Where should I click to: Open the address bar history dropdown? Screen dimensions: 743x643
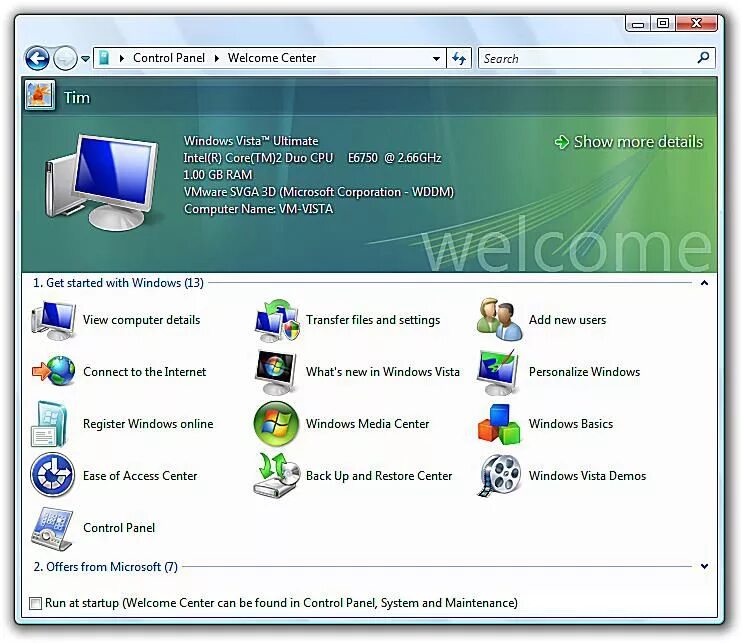pyautogui.click(x=436, y=59)
